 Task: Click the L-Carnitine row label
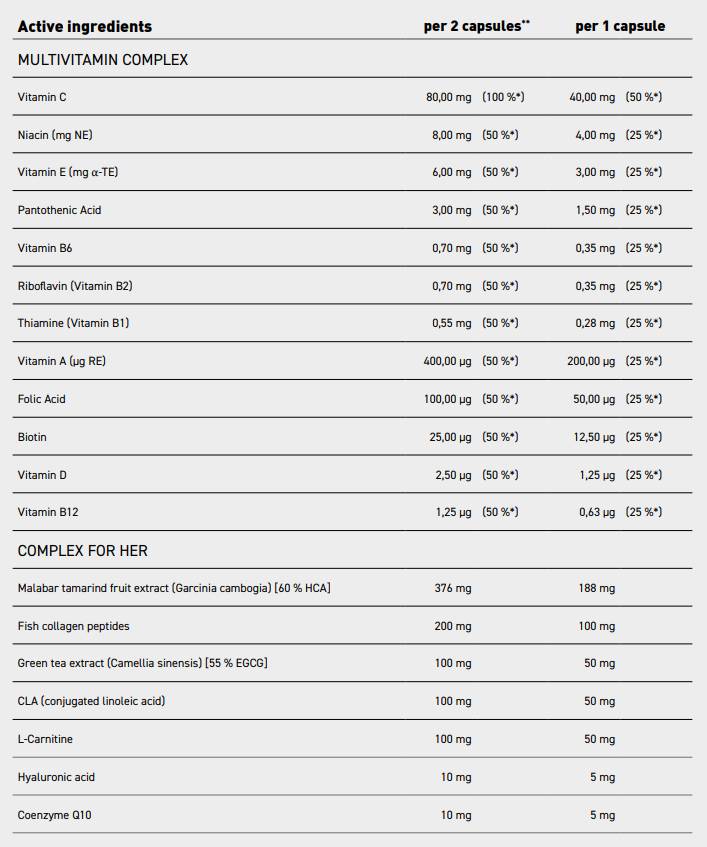[45, 739]
